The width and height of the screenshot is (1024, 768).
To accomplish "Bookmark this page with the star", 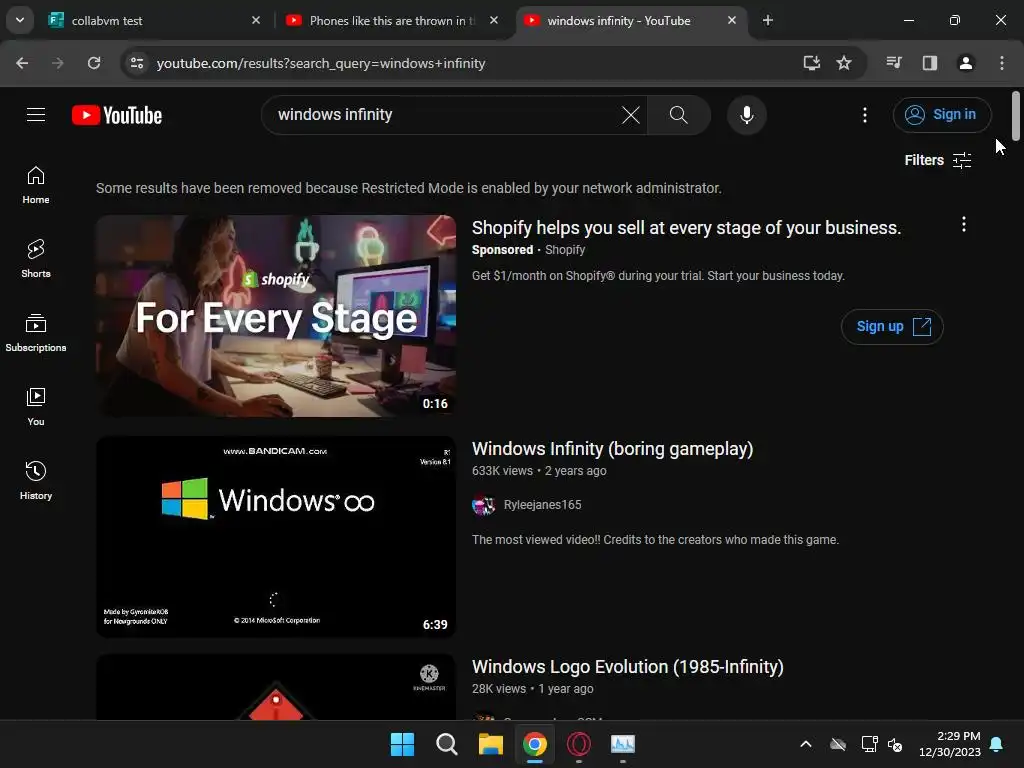I will [844, 63].
